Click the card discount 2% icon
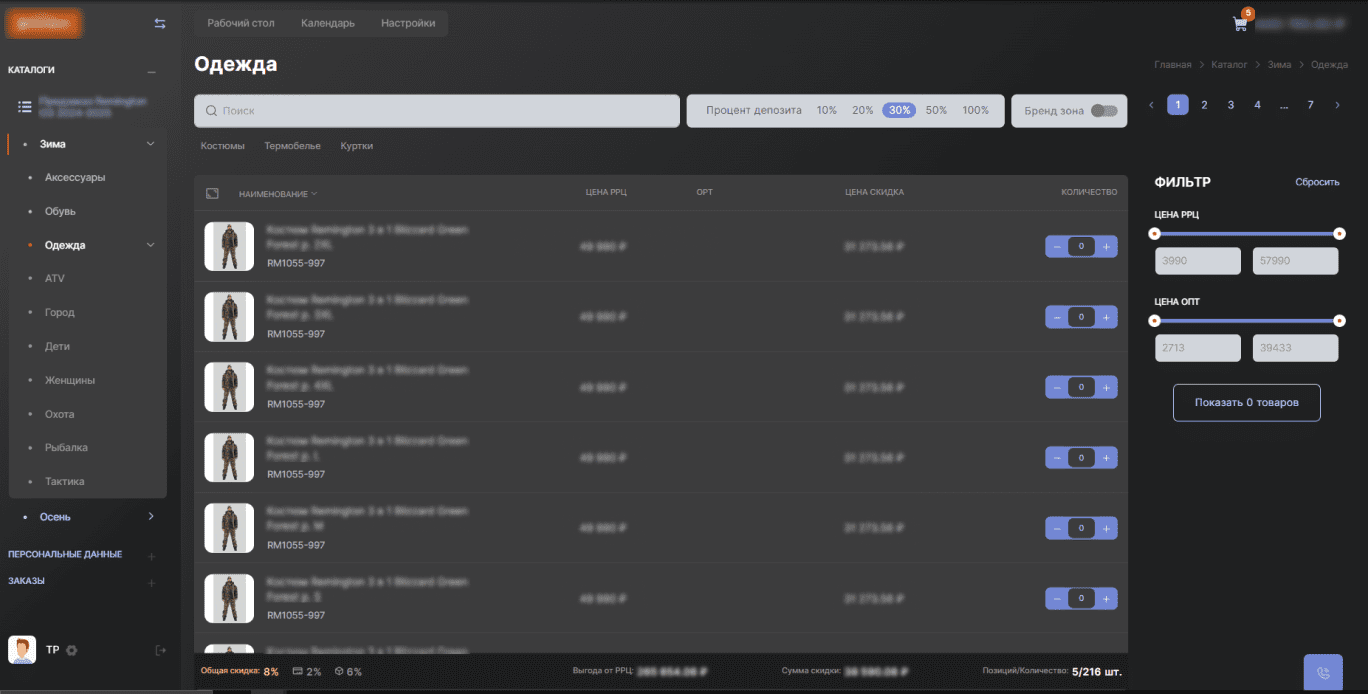 pos(297,672)
